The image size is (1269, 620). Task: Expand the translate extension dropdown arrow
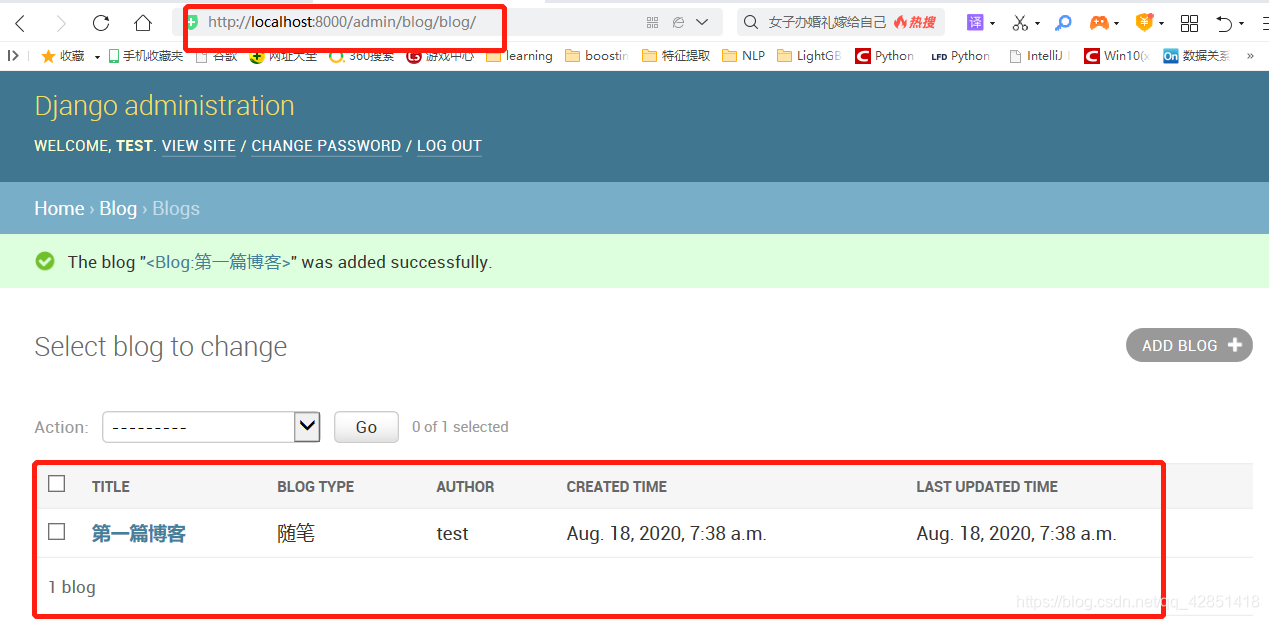pos(992,23)
